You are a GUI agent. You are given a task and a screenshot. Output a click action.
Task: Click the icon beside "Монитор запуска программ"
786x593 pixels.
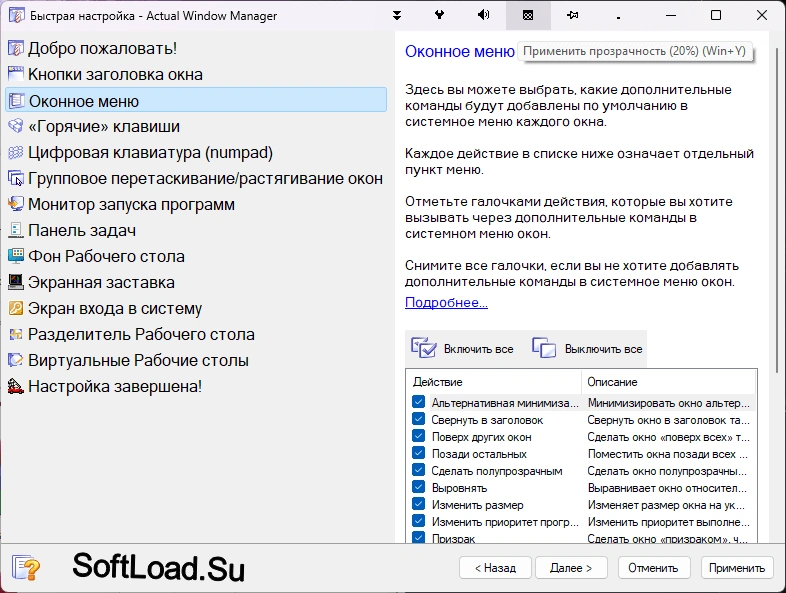(16, 204)
